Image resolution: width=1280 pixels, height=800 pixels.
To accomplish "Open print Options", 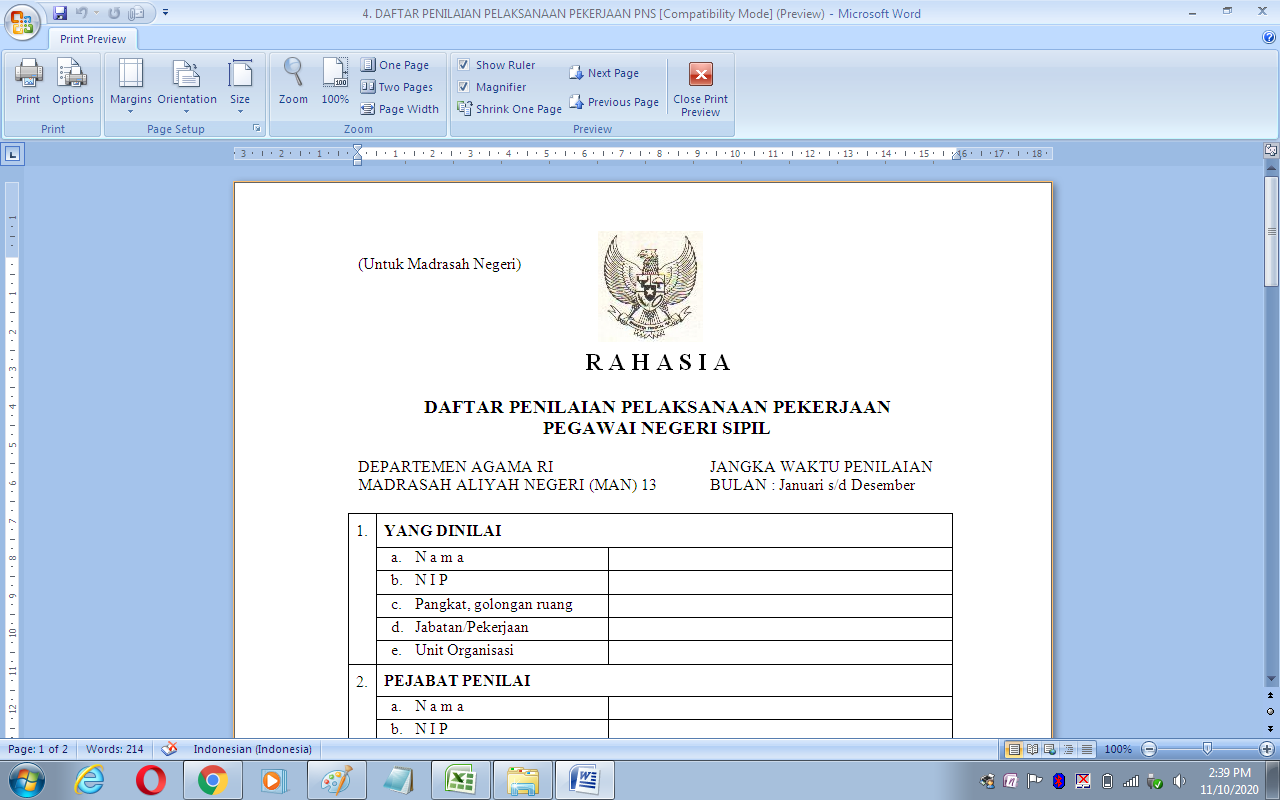I will point(72,85).
